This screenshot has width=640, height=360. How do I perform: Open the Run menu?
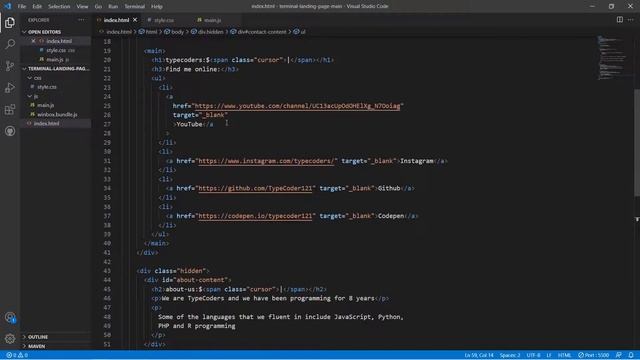point(113,6)
